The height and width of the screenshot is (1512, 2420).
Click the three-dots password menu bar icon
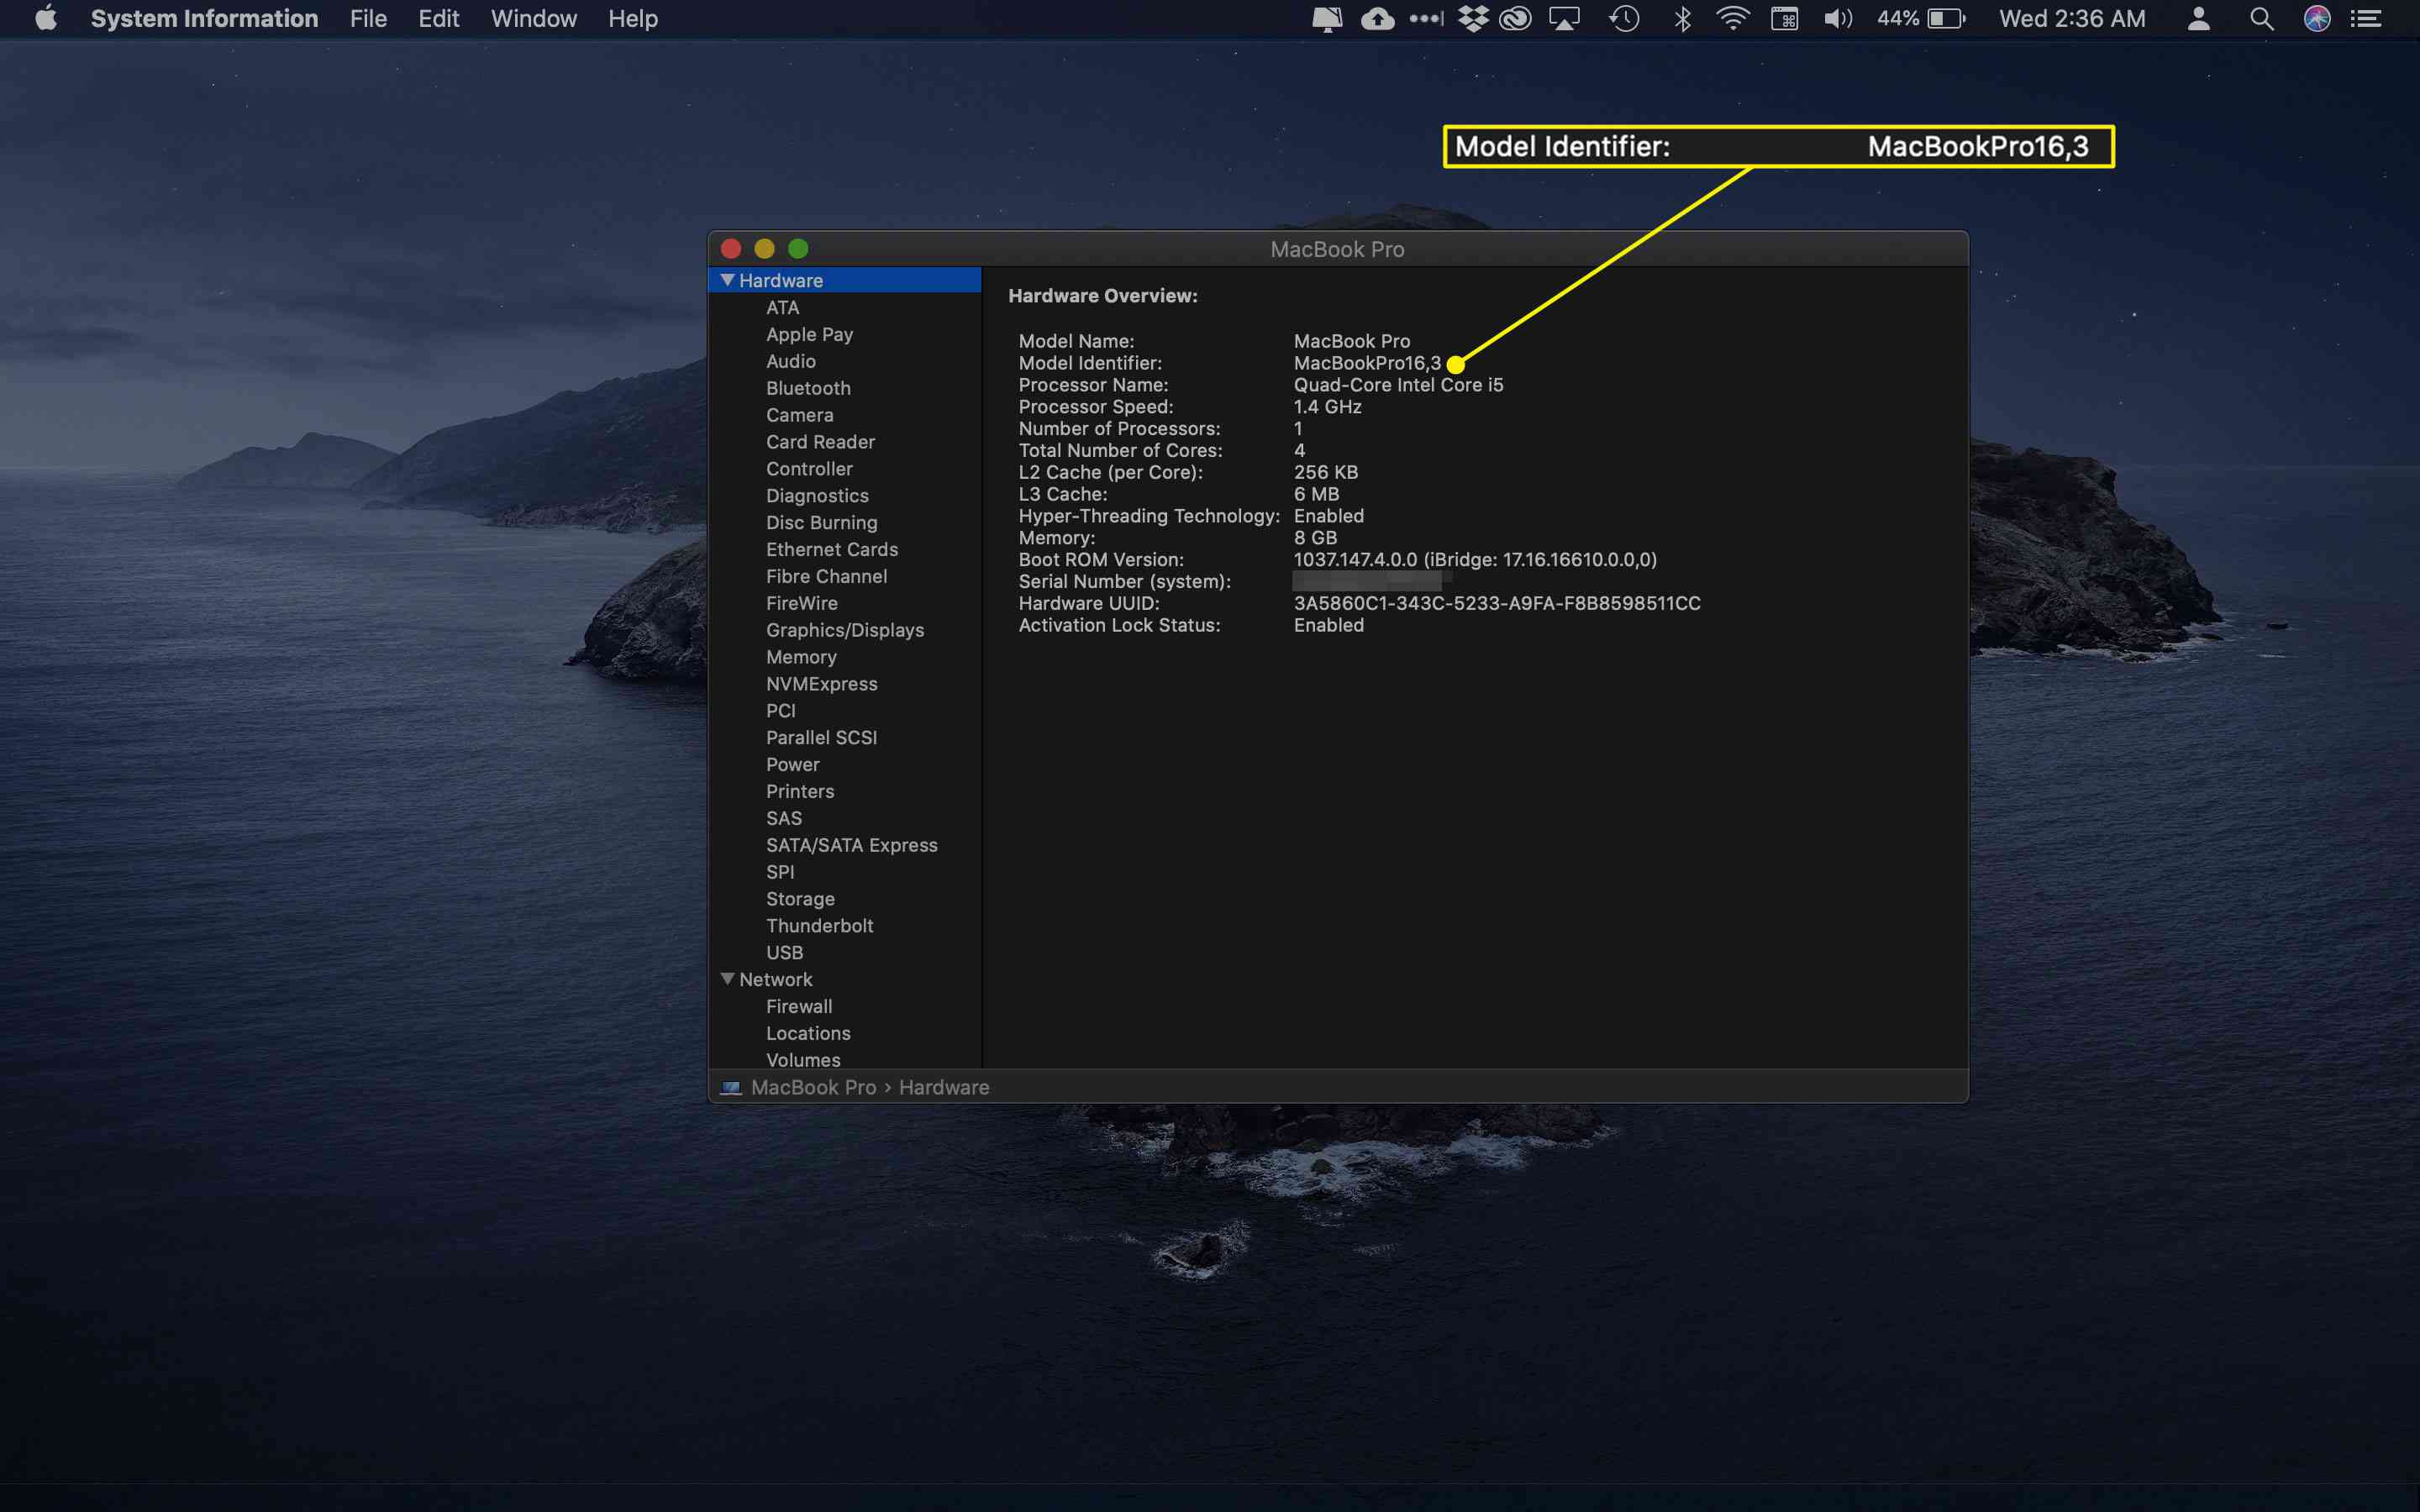[1427, 19]
